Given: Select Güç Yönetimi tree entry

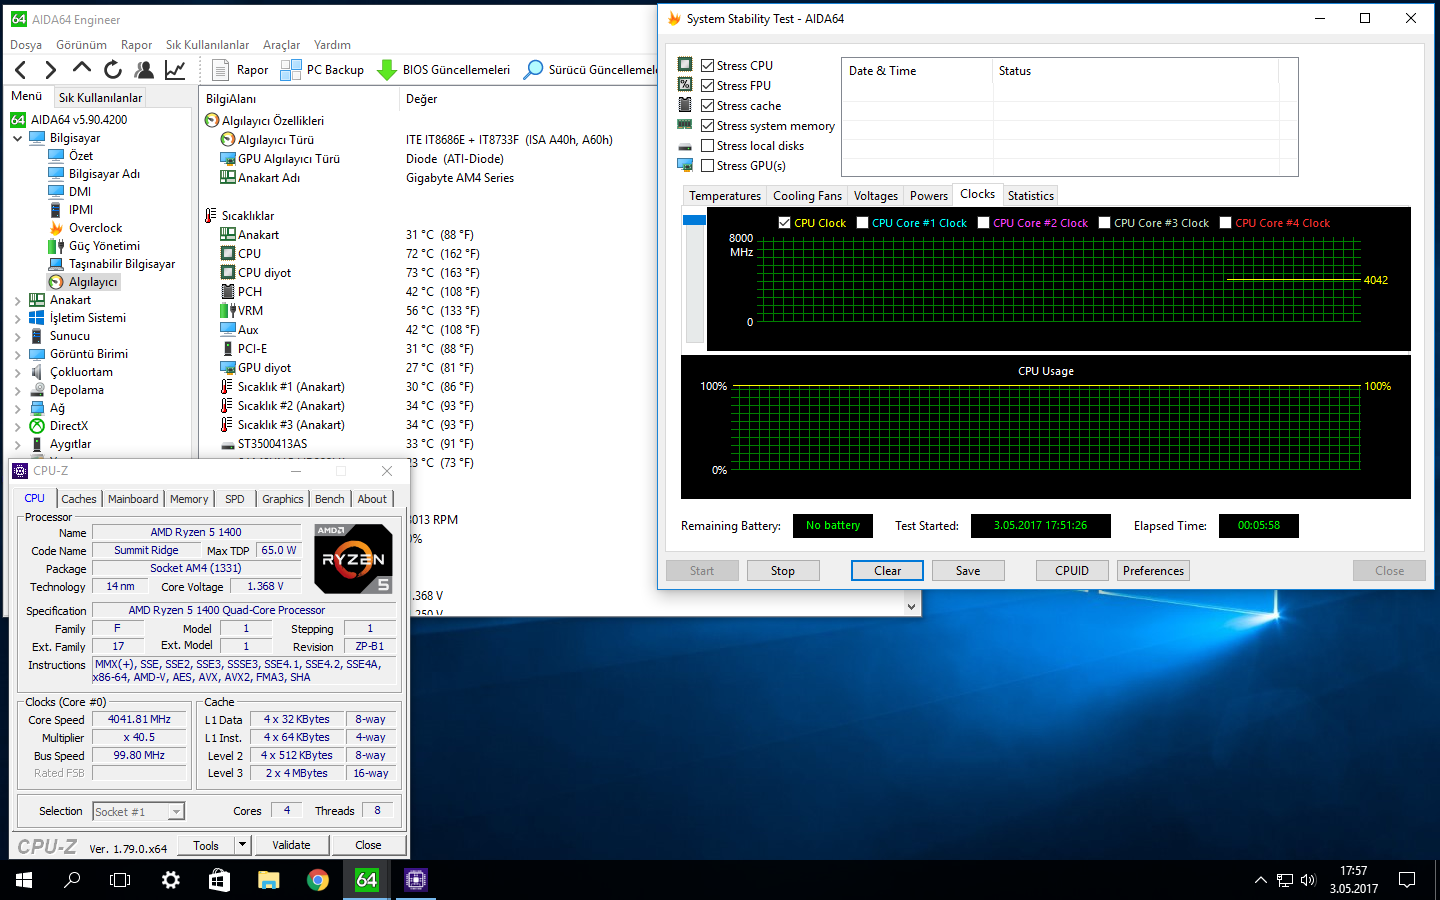Looking at the screenshot, I should pos(94,246).
